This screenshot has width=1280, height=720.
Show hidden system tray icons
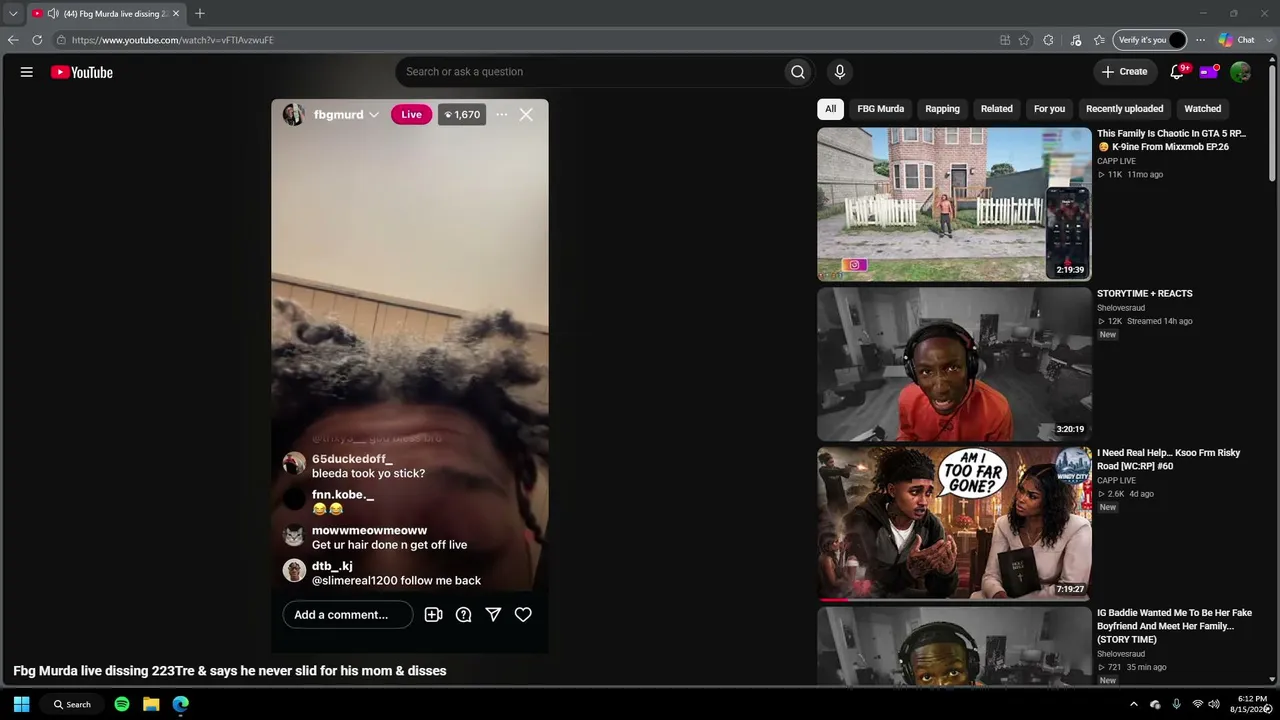click(x=1134, y=705)
